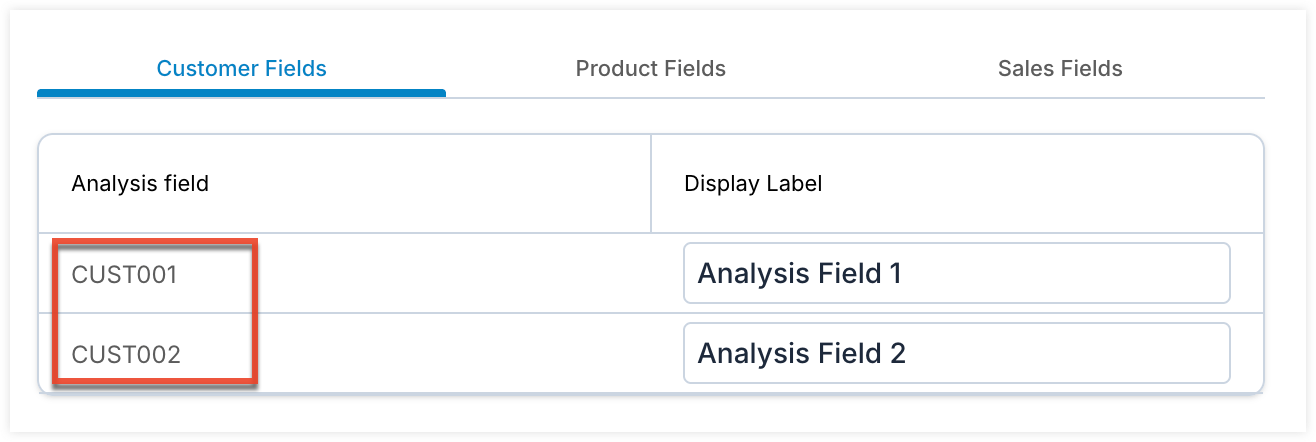
Task: Focus the Analysis Field 2 text field
Action: pyautogui.click(x=955, y=353)
